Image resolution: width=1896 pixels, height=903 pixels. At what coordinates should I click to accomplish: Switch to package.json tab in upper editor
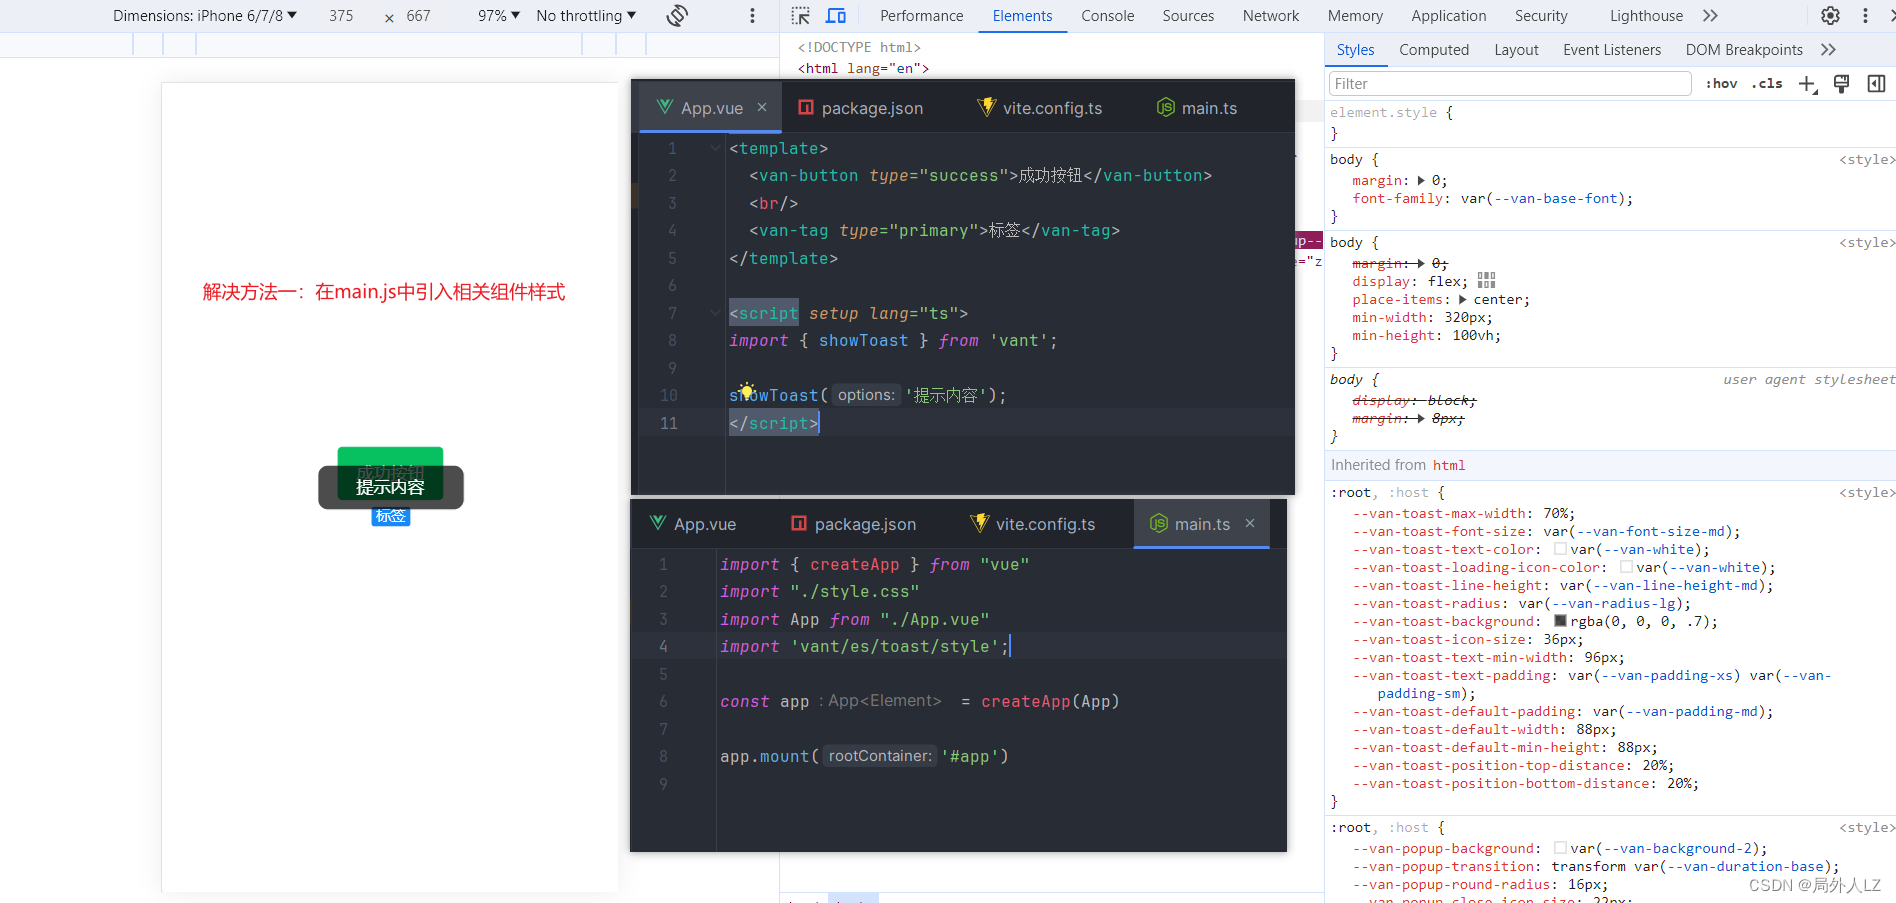click(861, 108)
